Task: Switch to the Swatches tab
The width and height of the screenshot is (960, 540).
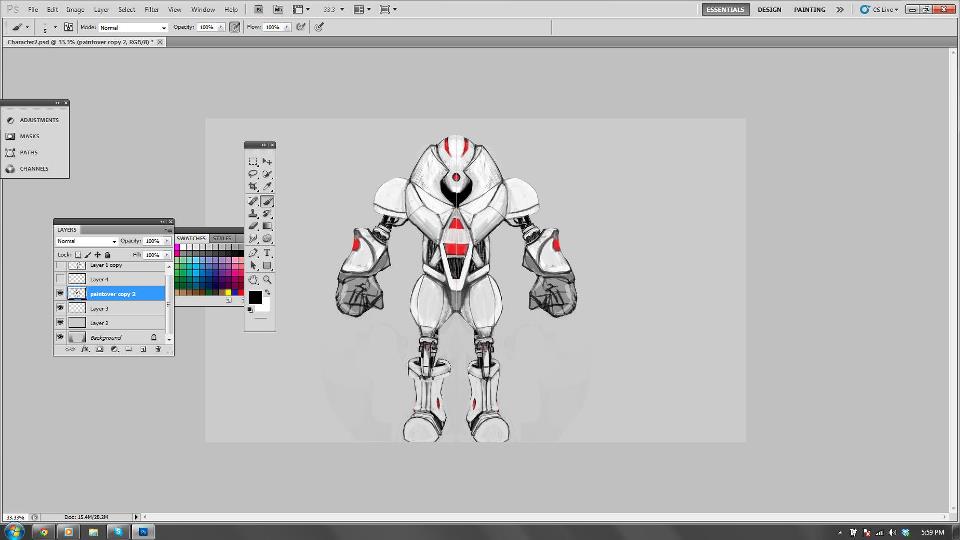Action: [191, 239]
